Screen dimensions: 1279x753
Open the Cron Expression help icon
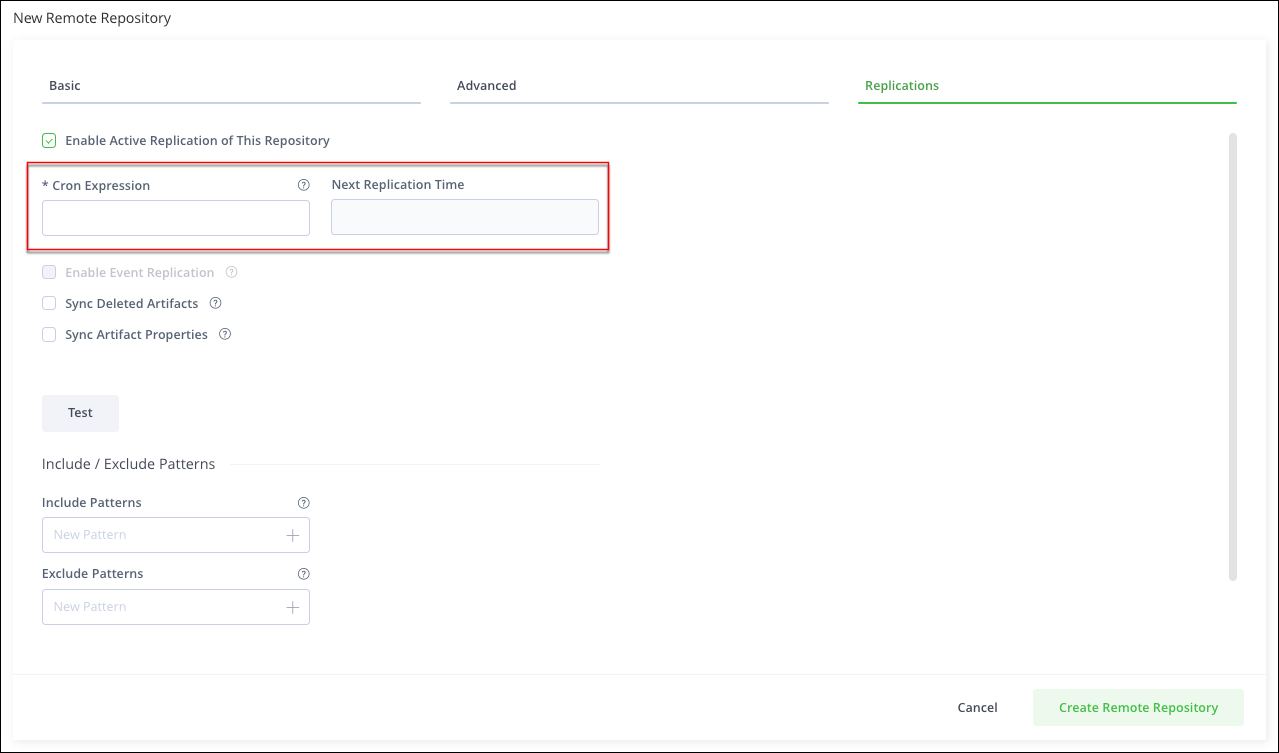tap(304, 185)
